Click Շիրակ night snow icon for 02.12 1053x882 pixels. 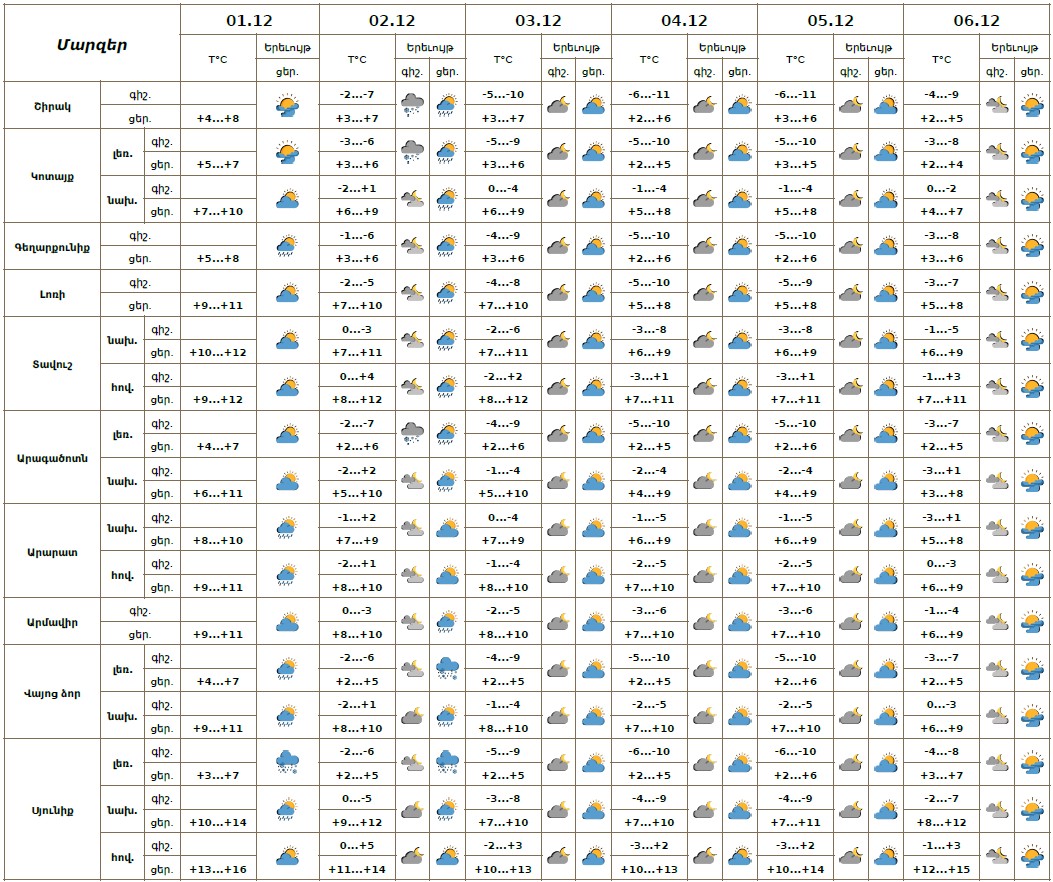click(412, 105)
